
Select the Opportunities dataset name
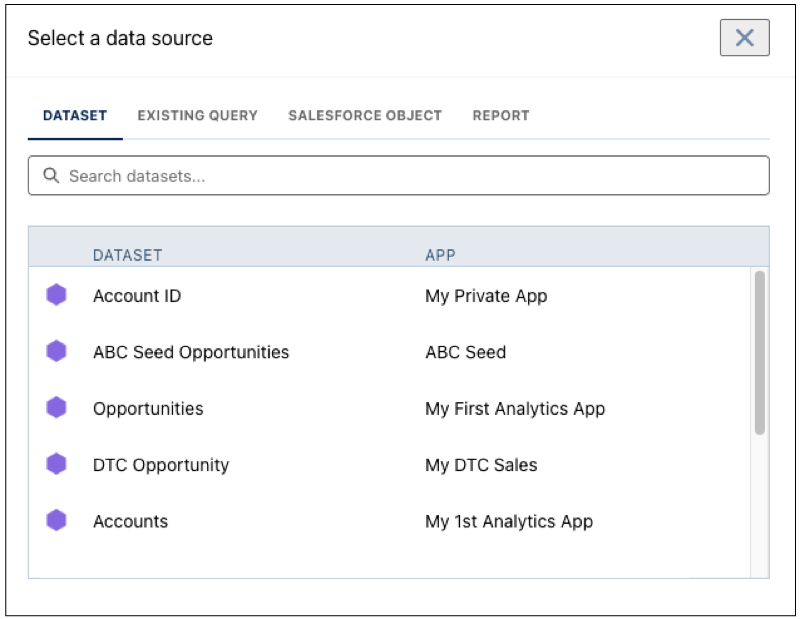coord(148,409)
